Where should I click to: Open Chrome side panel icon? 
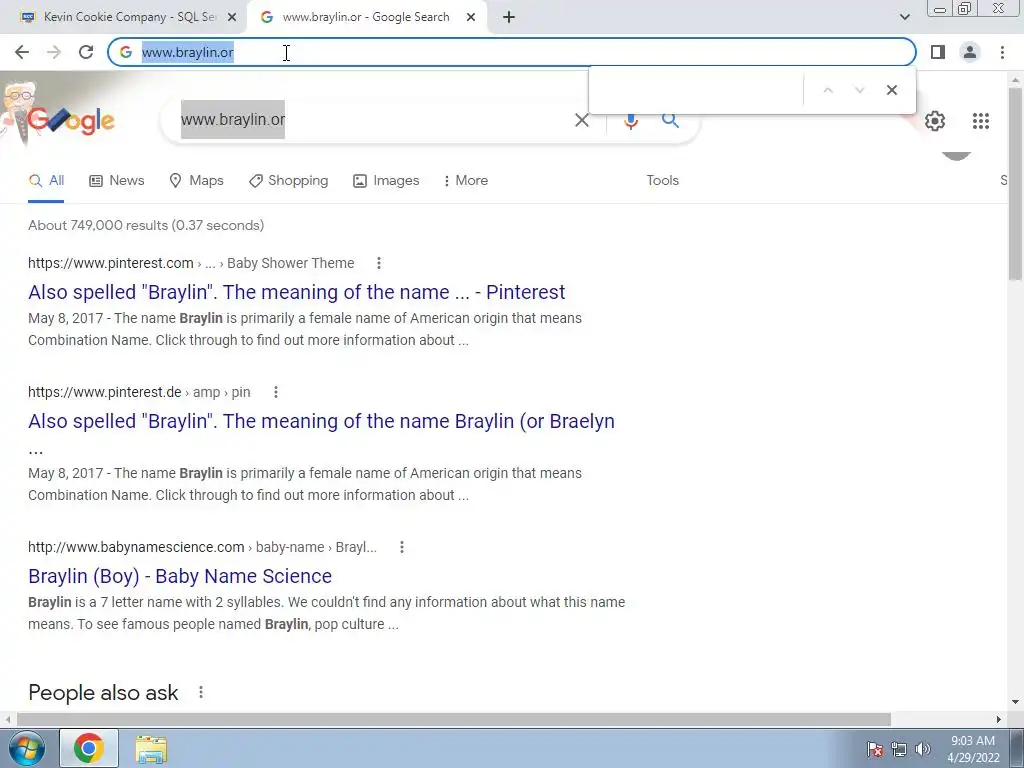(938, 52)
